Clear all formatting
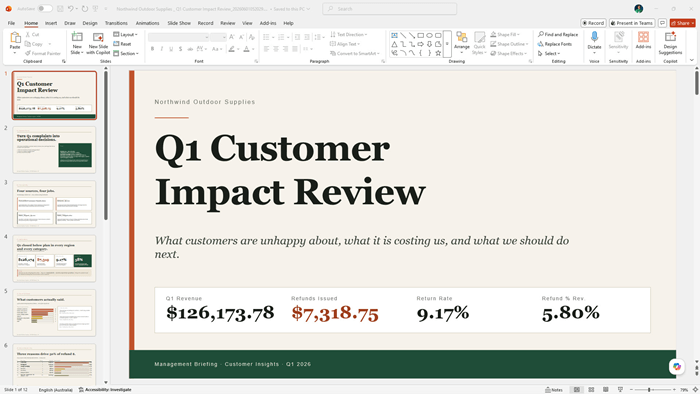Screen dimensions: 700x394 tap(252, 37)
